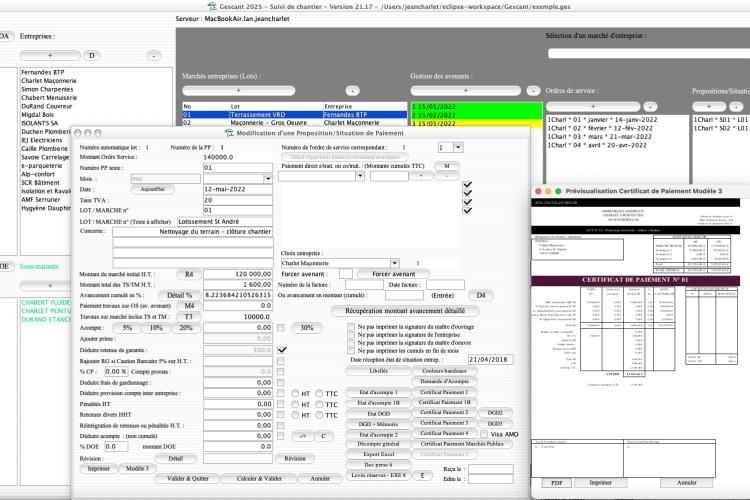Viewport: 750px width, 500px height.
Task: Select TTC radio on Retenues divers HHT row
Action: [x=319, y=415]
